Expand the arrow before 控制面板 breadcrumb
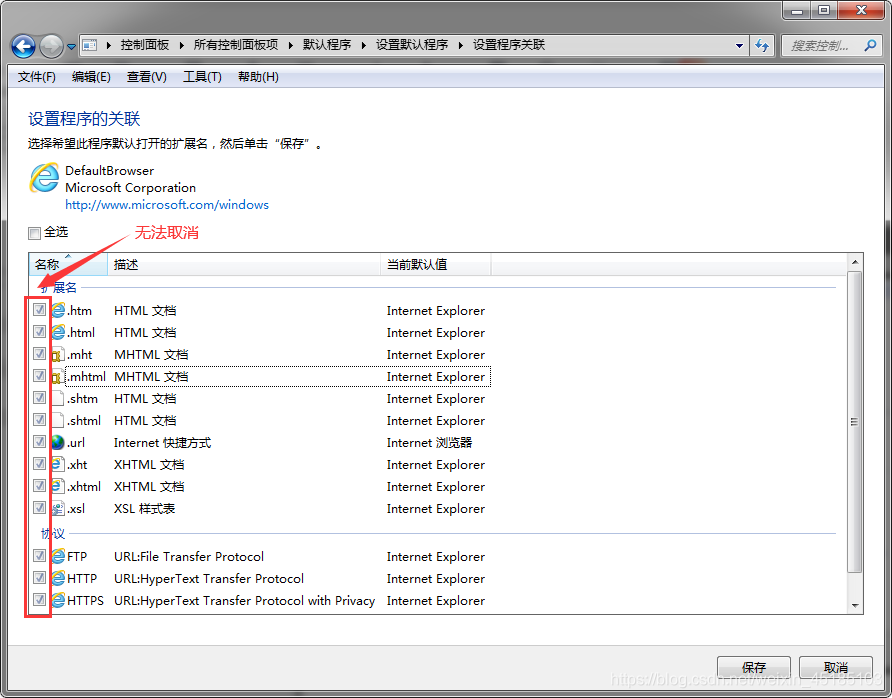Viewport: 892px width, 698px height. tap(109, 45)
